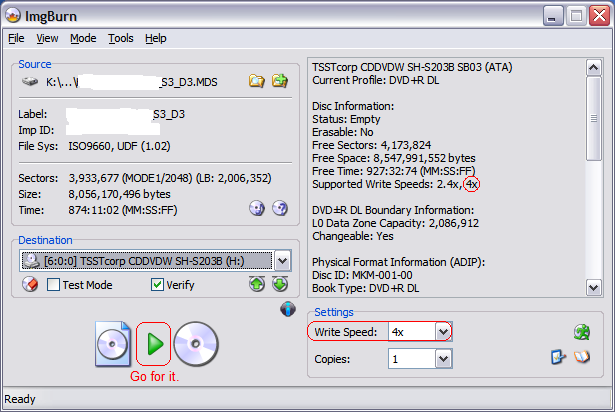Click the scroll down arrow in disc info panel
The image size is (615, 412).
click(594, 286)
